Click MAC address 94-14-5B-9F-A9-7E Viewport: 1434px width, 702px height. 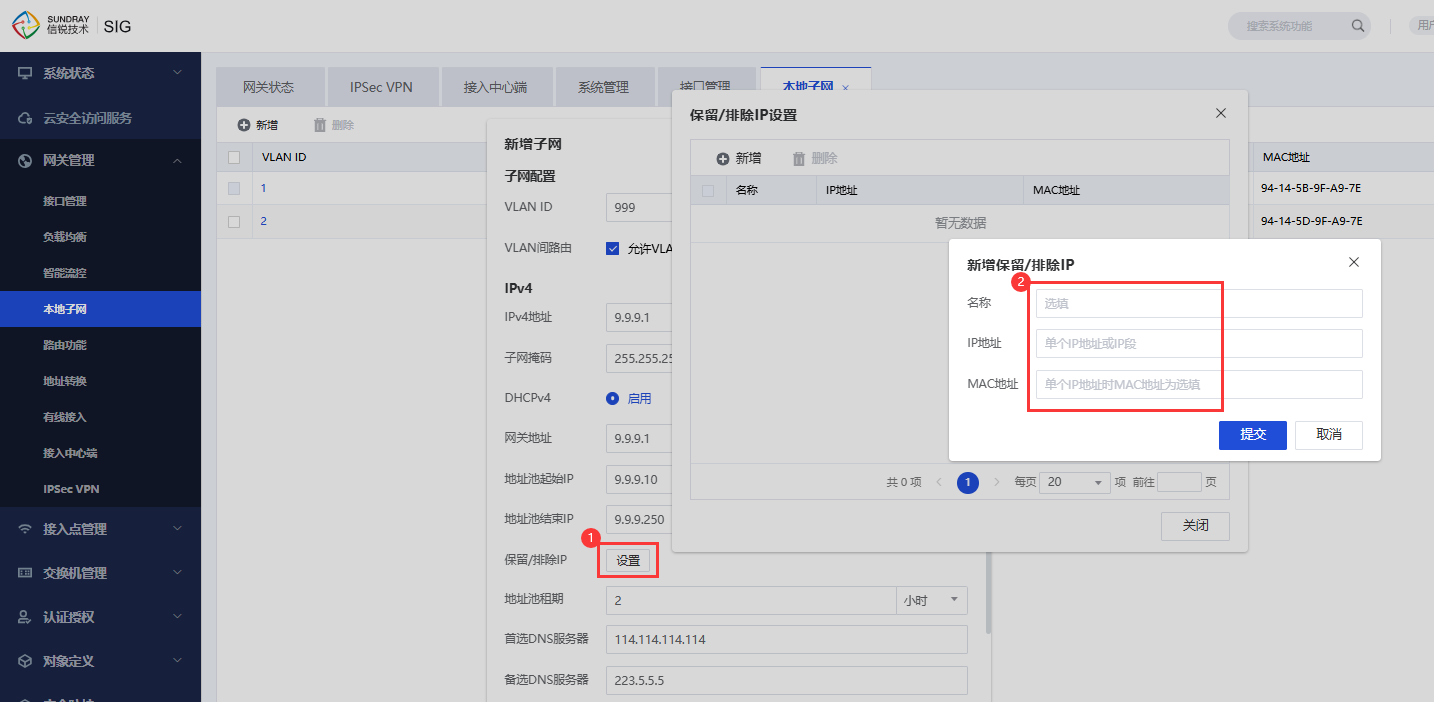pyautogui.click(x=1311, y=188)
